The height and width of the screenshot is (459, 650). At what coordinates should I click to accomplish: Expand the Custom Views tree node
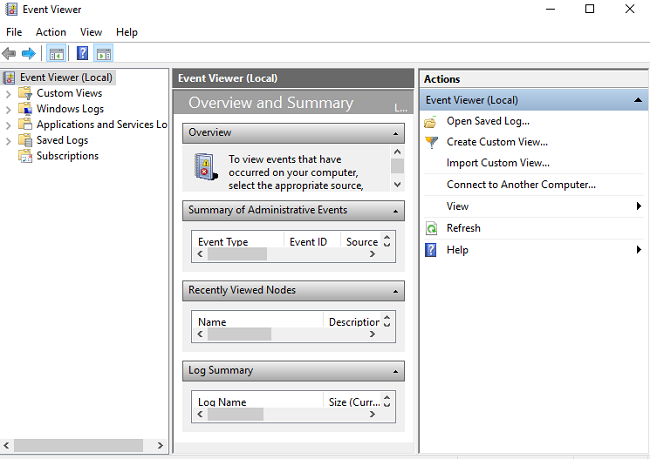[8, 93]
